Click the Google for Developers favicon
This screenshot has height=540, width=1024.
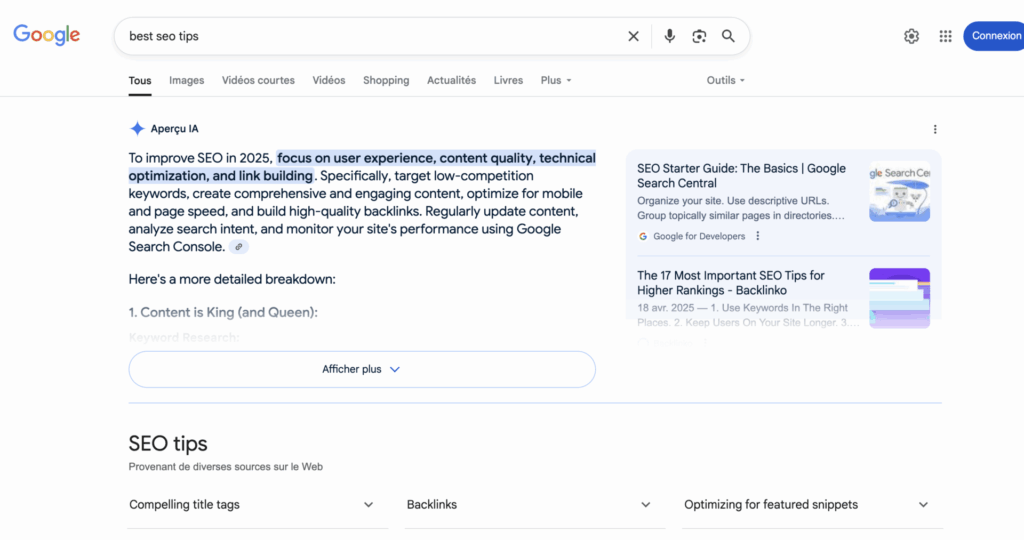click(x=643, y=236)
